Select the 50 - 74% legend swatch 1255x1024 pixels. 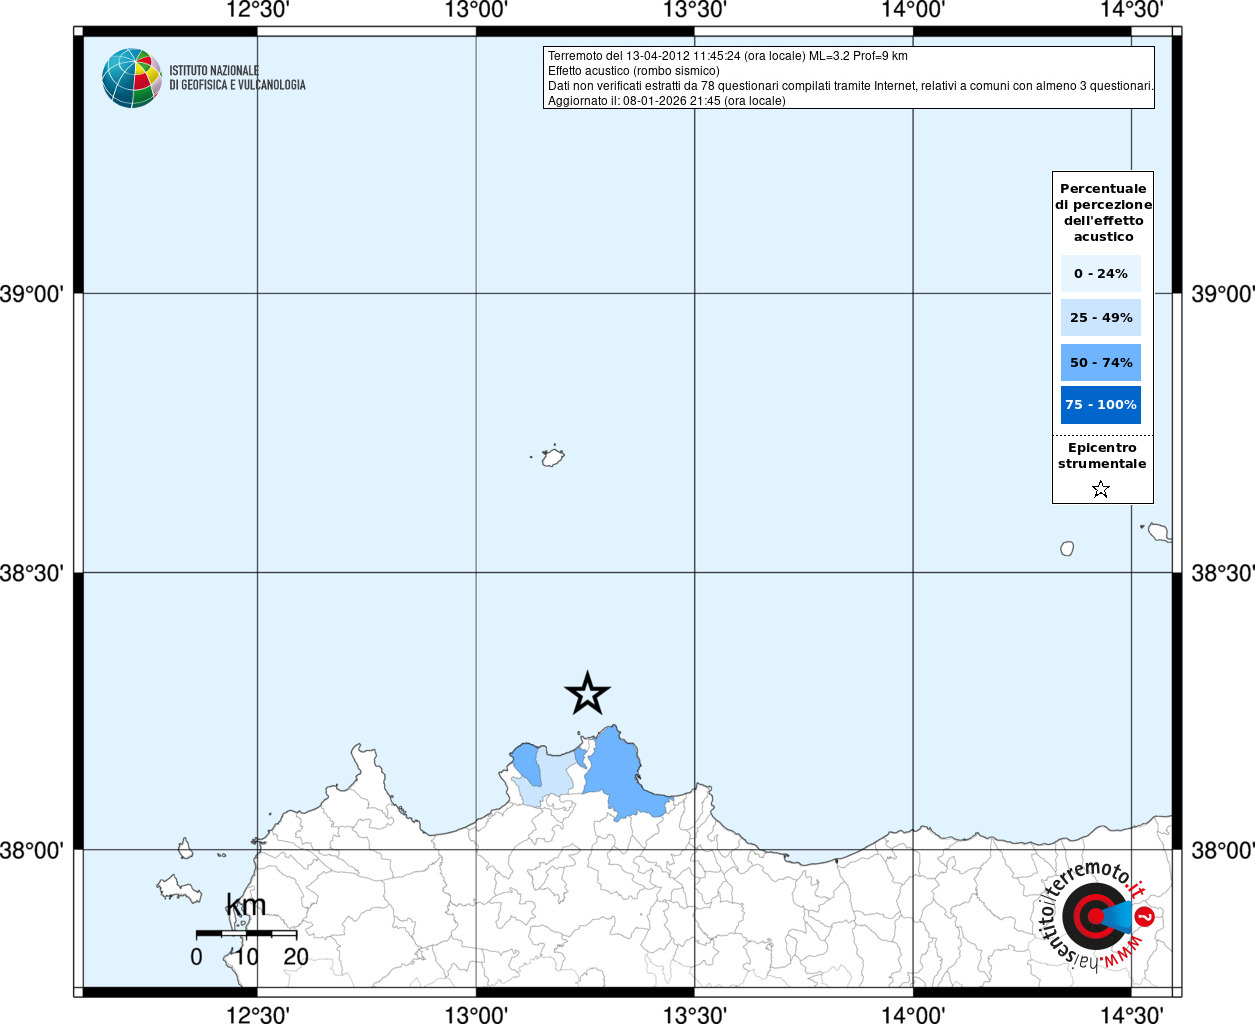tap(1101, 362)
